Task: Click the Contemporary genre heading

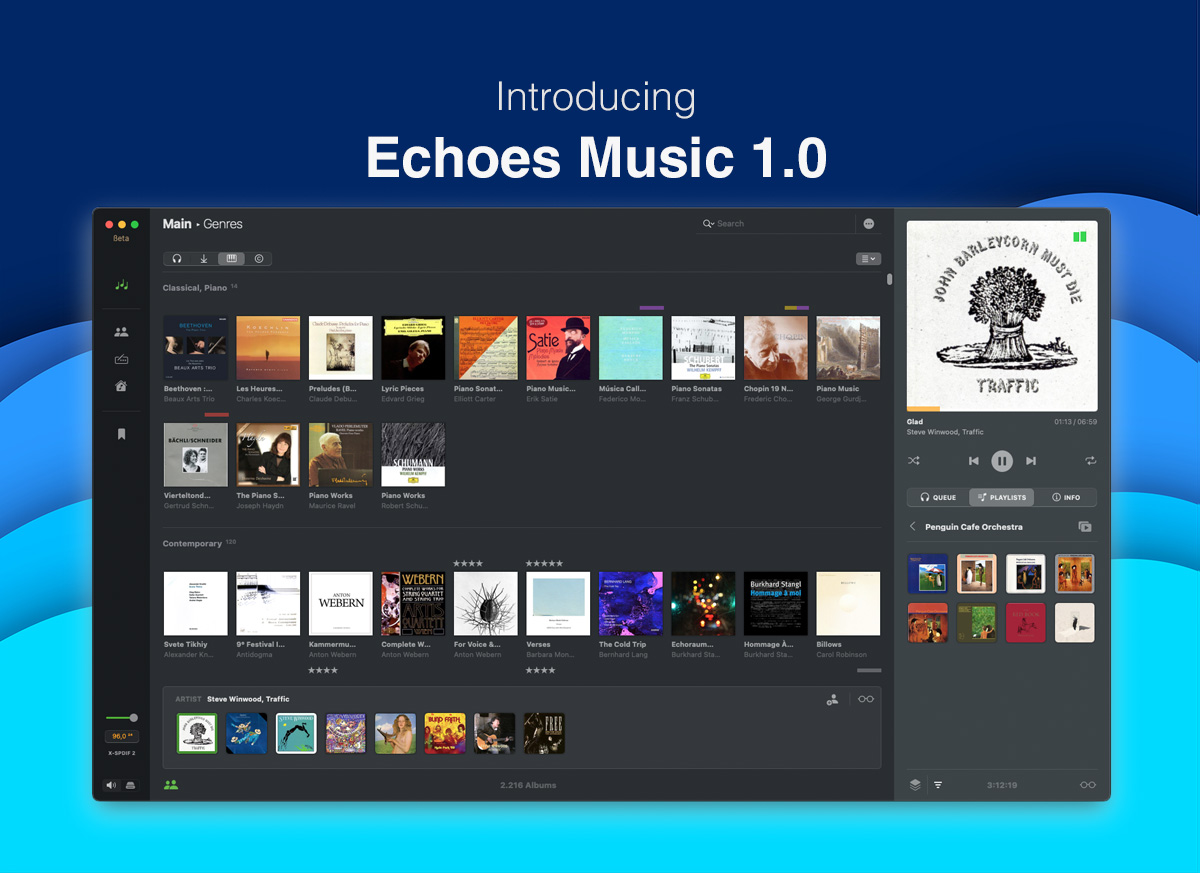Action: (192, 544)
